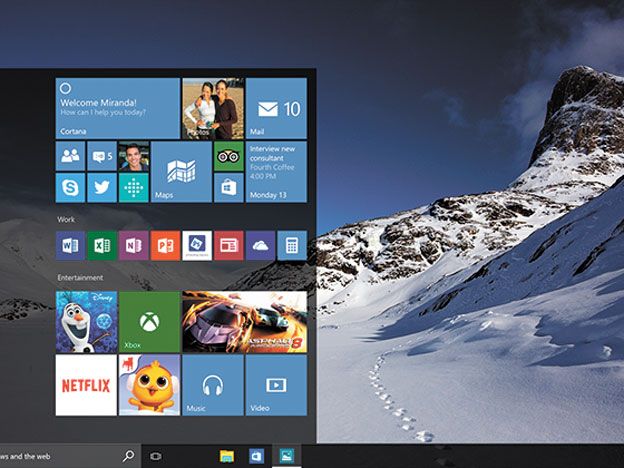Open the Store icon on the taskbar
Viewport: 624px width, 468px height.
[256, 456]
